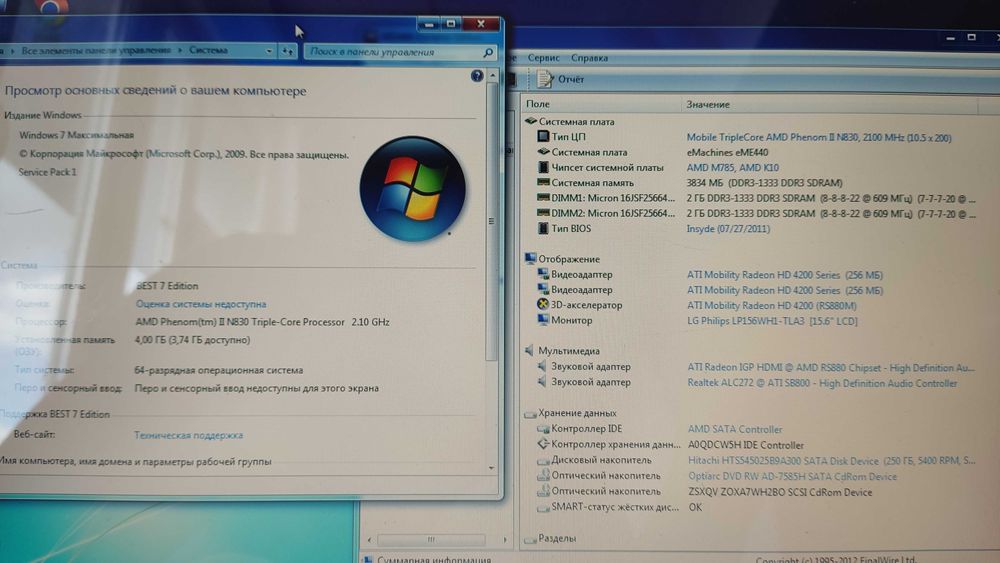Screen dimensions: 1000x563
Task: Maximize the System control panel window
Action: pos(451,24)
